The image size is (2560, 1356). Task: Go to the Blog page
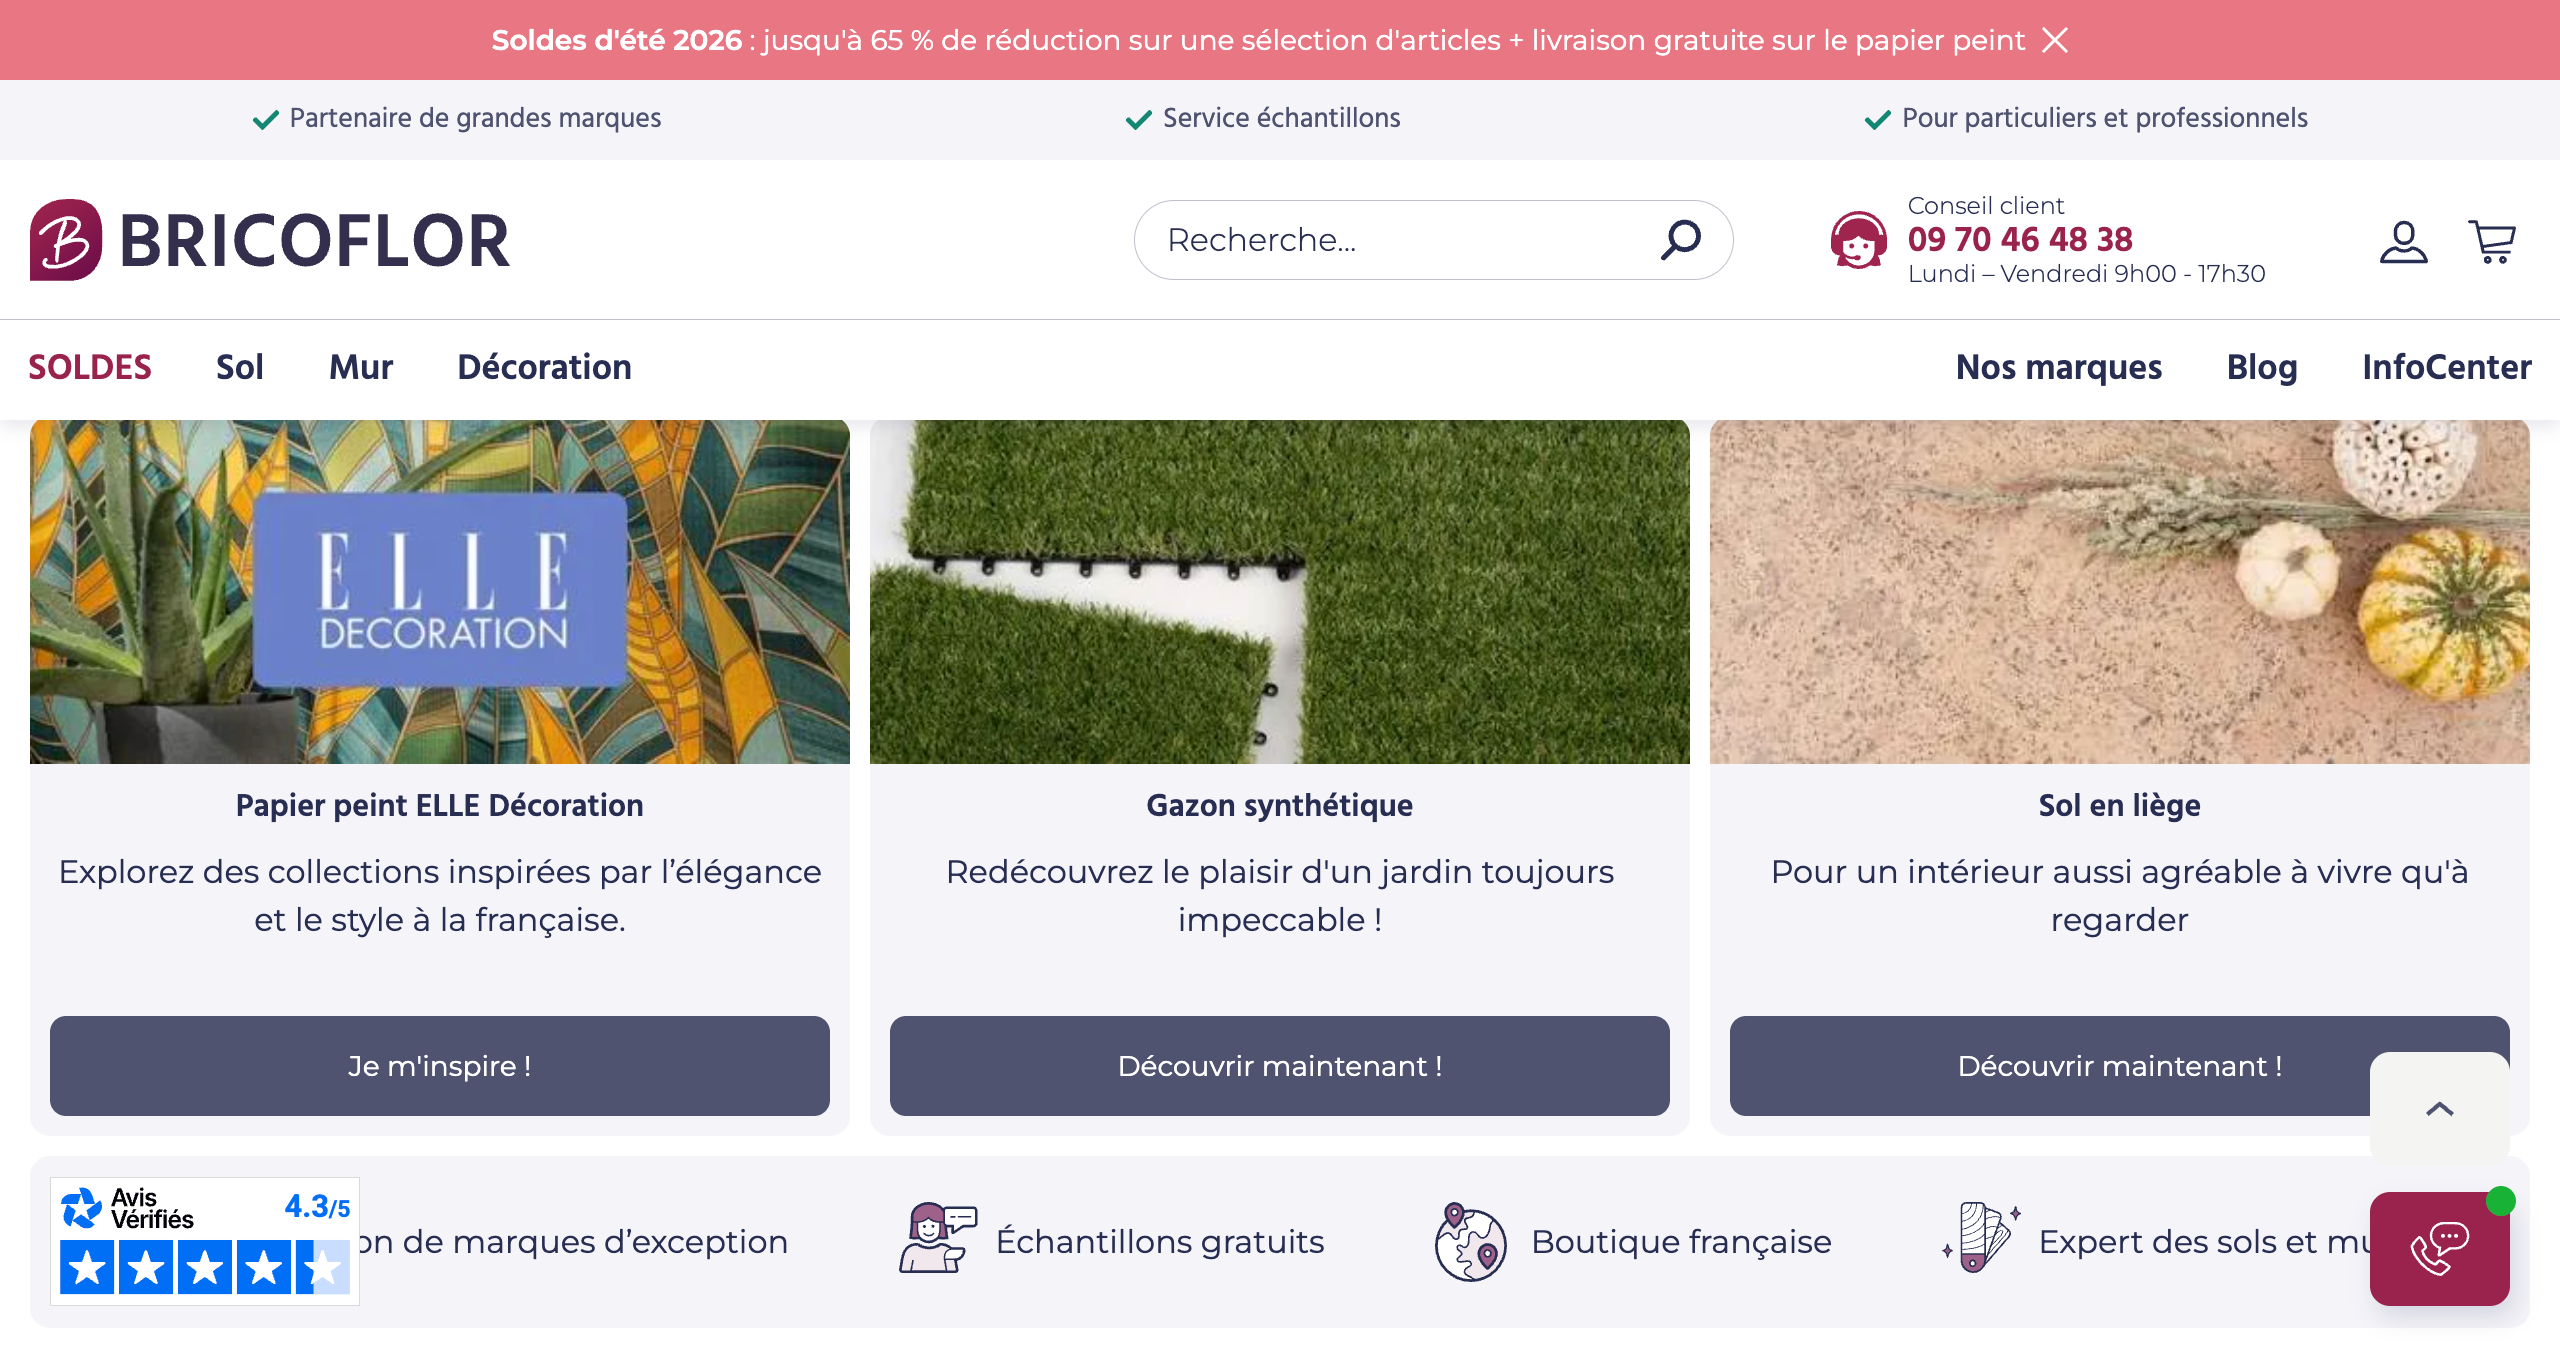tap(2262, 368)
